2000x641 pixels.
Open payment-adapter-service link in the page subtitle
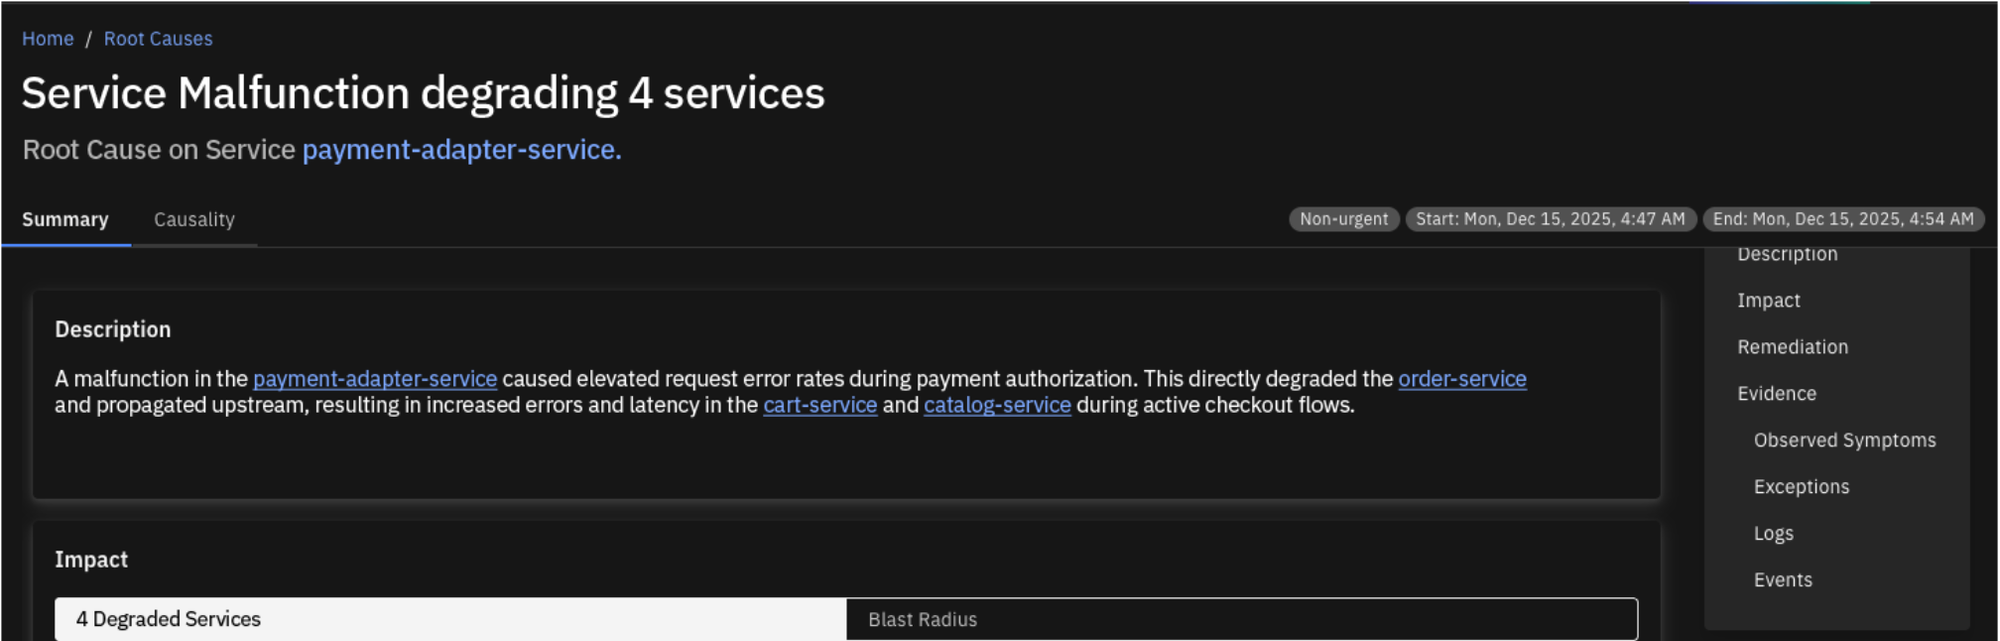461,150
